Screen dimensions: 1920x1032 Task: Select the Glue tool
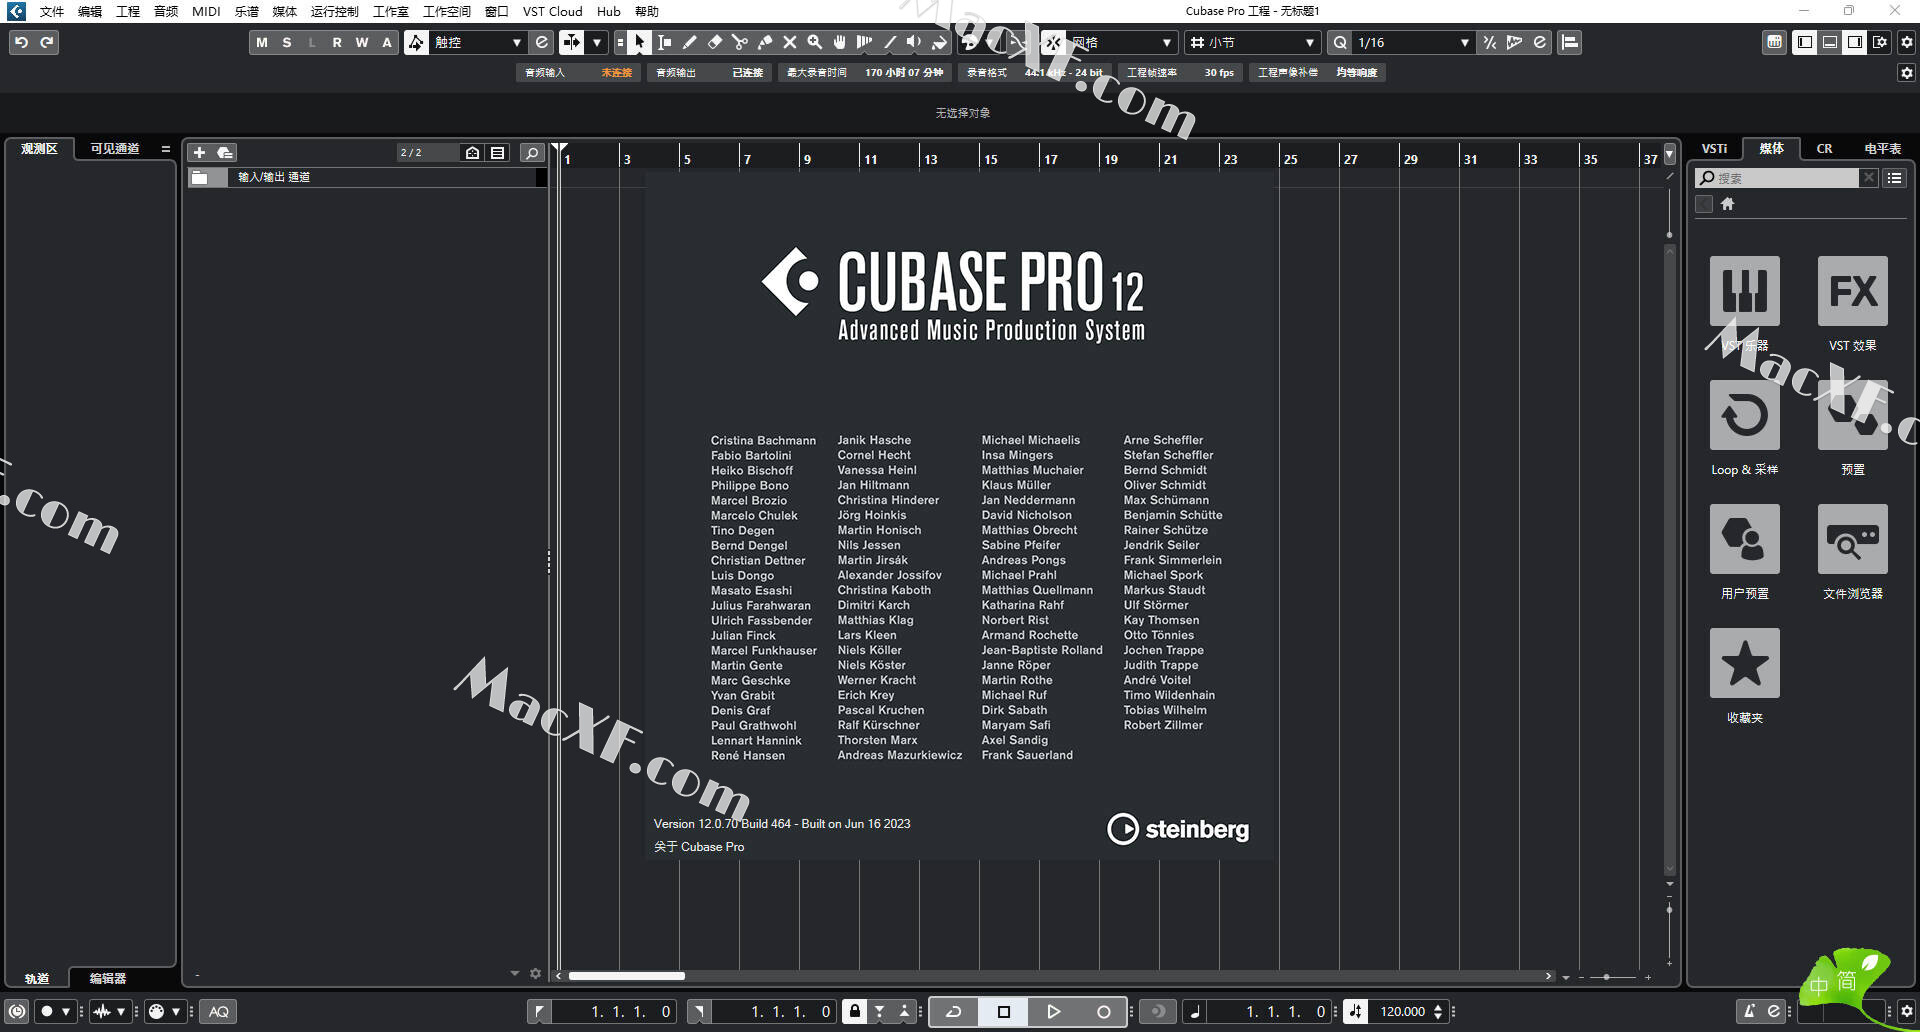point(765,42)
